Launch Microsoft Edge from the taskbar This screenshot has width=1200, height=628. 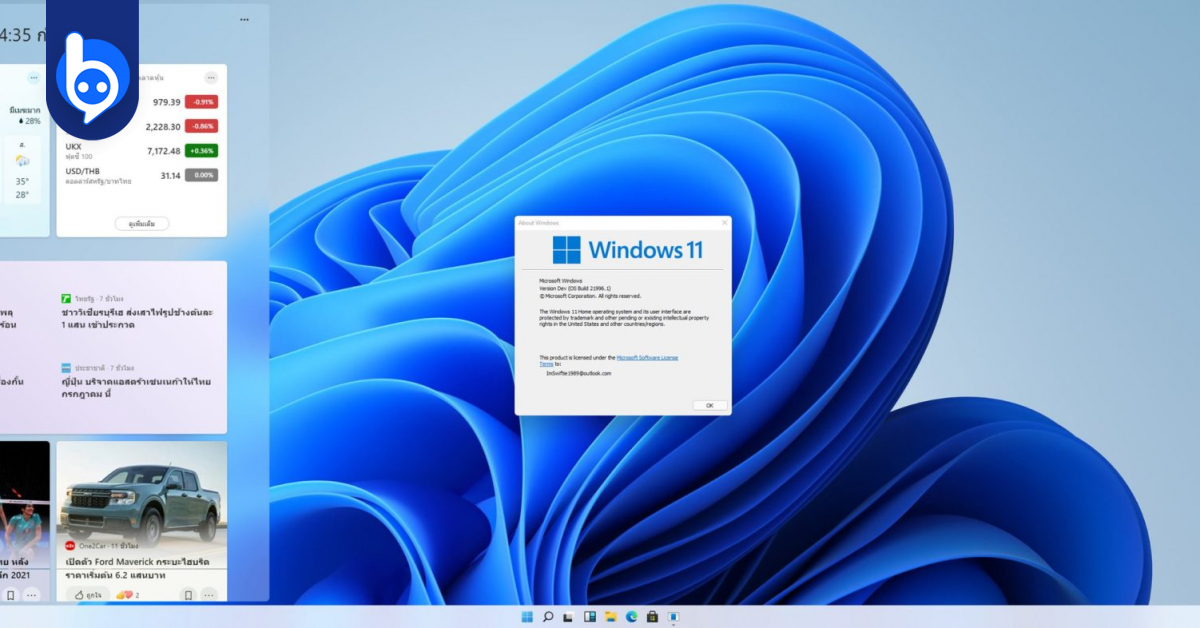(631, 616)
